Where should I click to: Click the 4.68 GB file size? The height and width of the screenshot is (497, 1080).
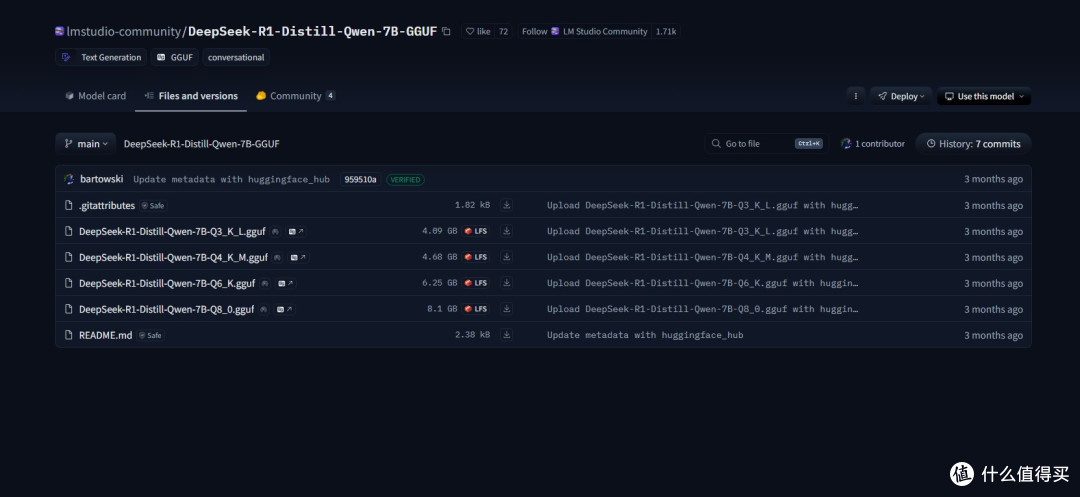[439, 257]
